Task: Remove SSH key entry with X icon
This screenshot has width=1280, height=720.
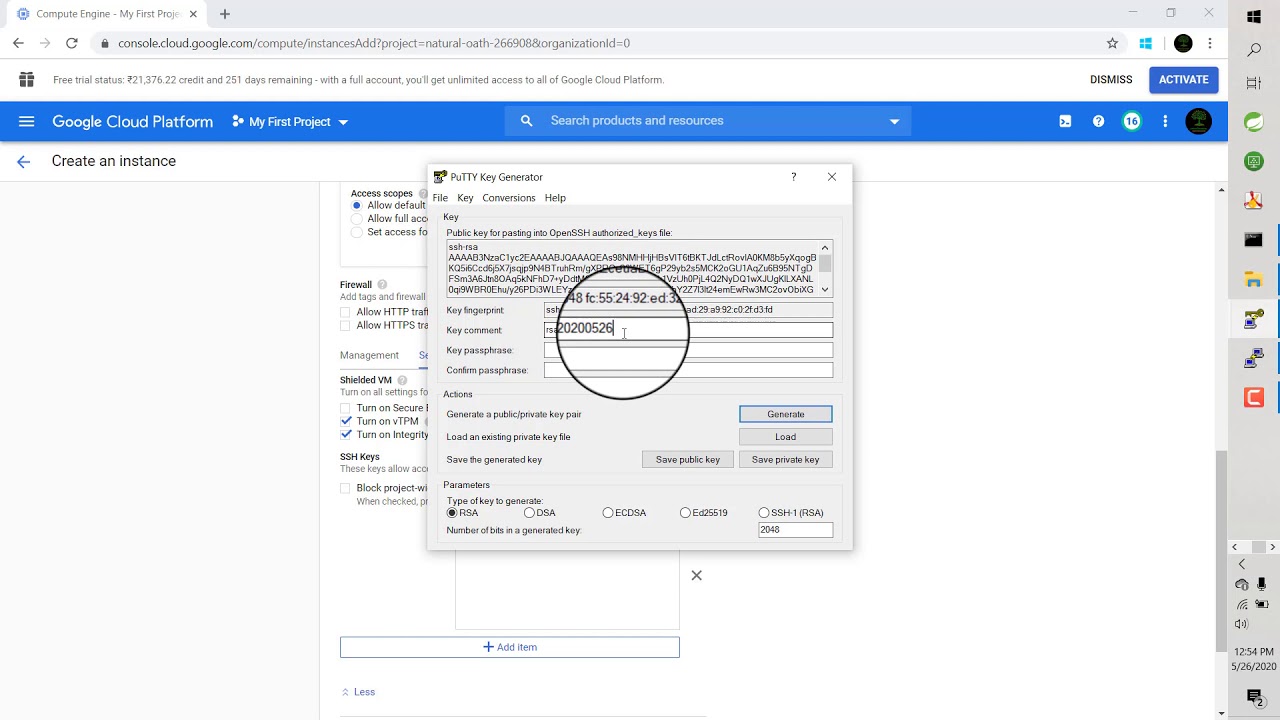Action: [697, 575]
